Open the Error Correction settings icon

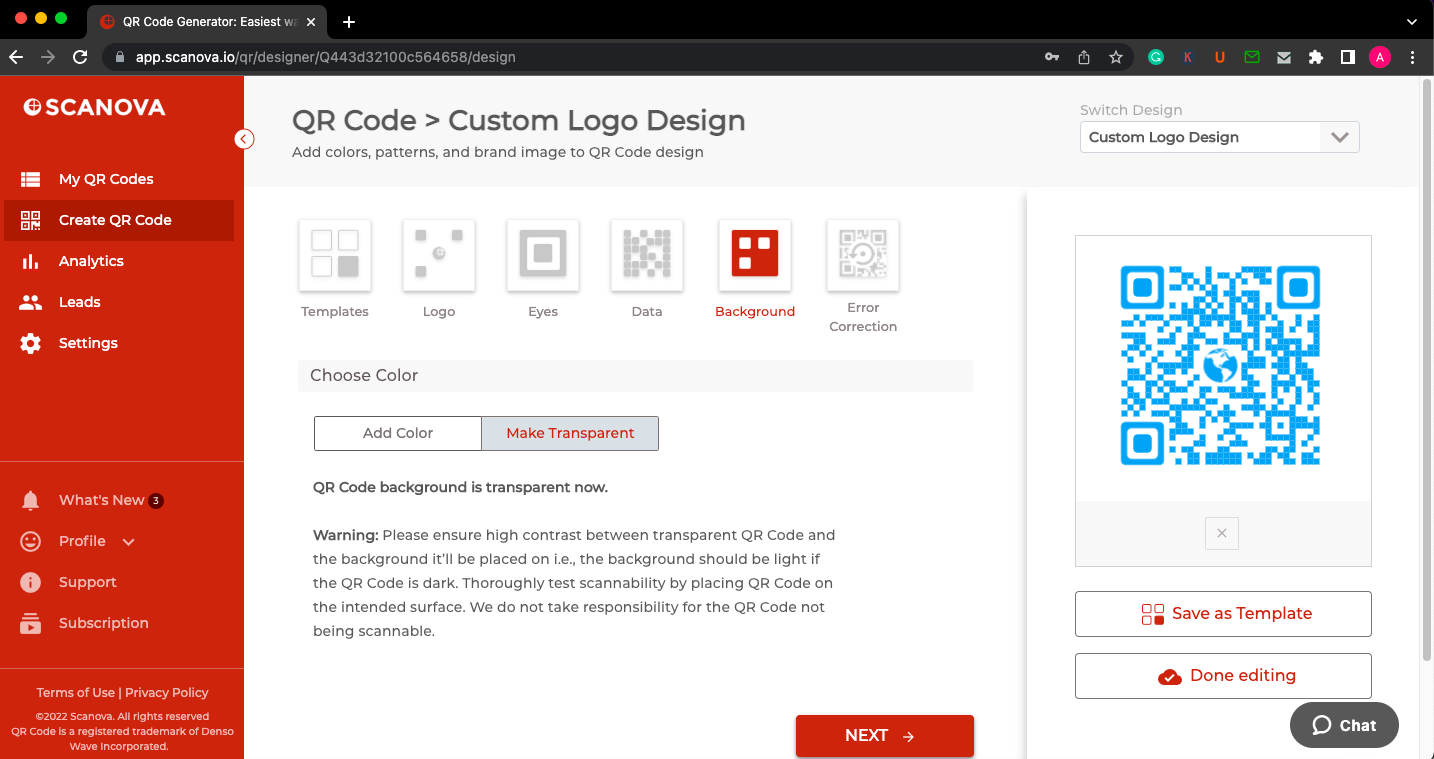[x=862, y=255]
